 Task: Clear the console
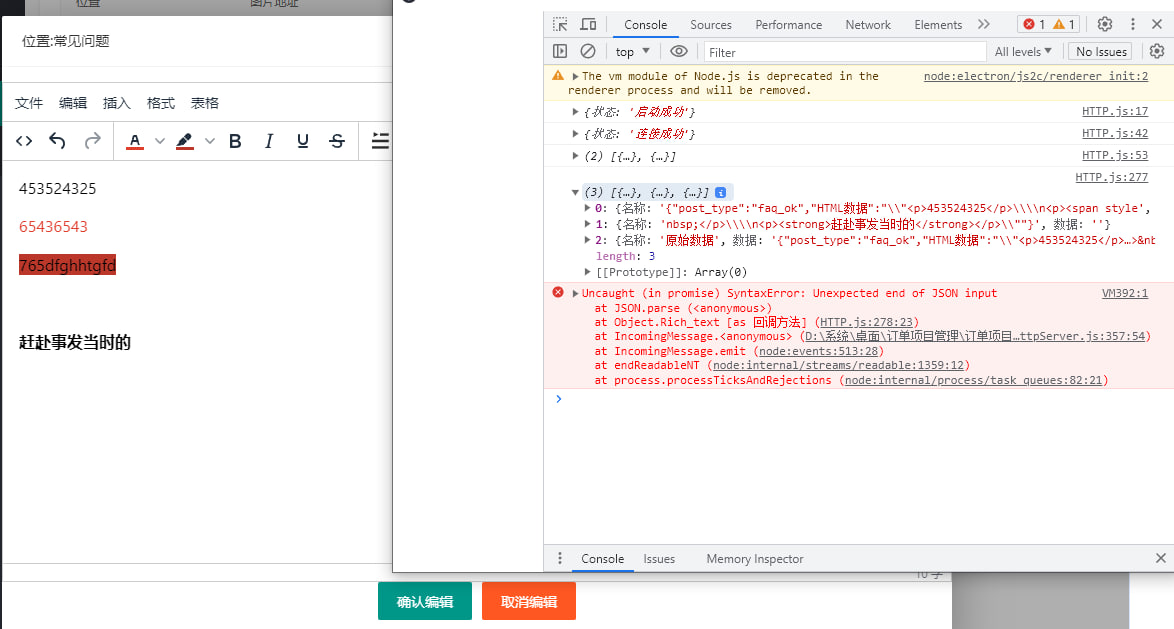pyautogui.click(x=588, y=52)
